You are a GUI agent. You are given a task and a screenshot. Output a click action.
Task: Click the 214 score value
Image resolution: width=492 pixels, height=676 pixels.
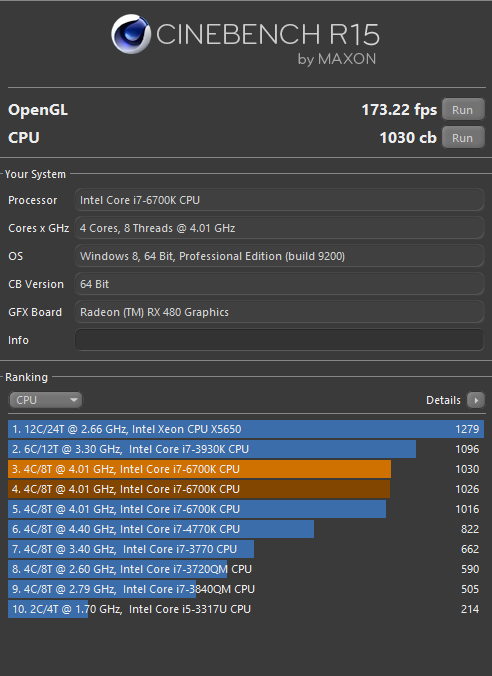[470, 609]
